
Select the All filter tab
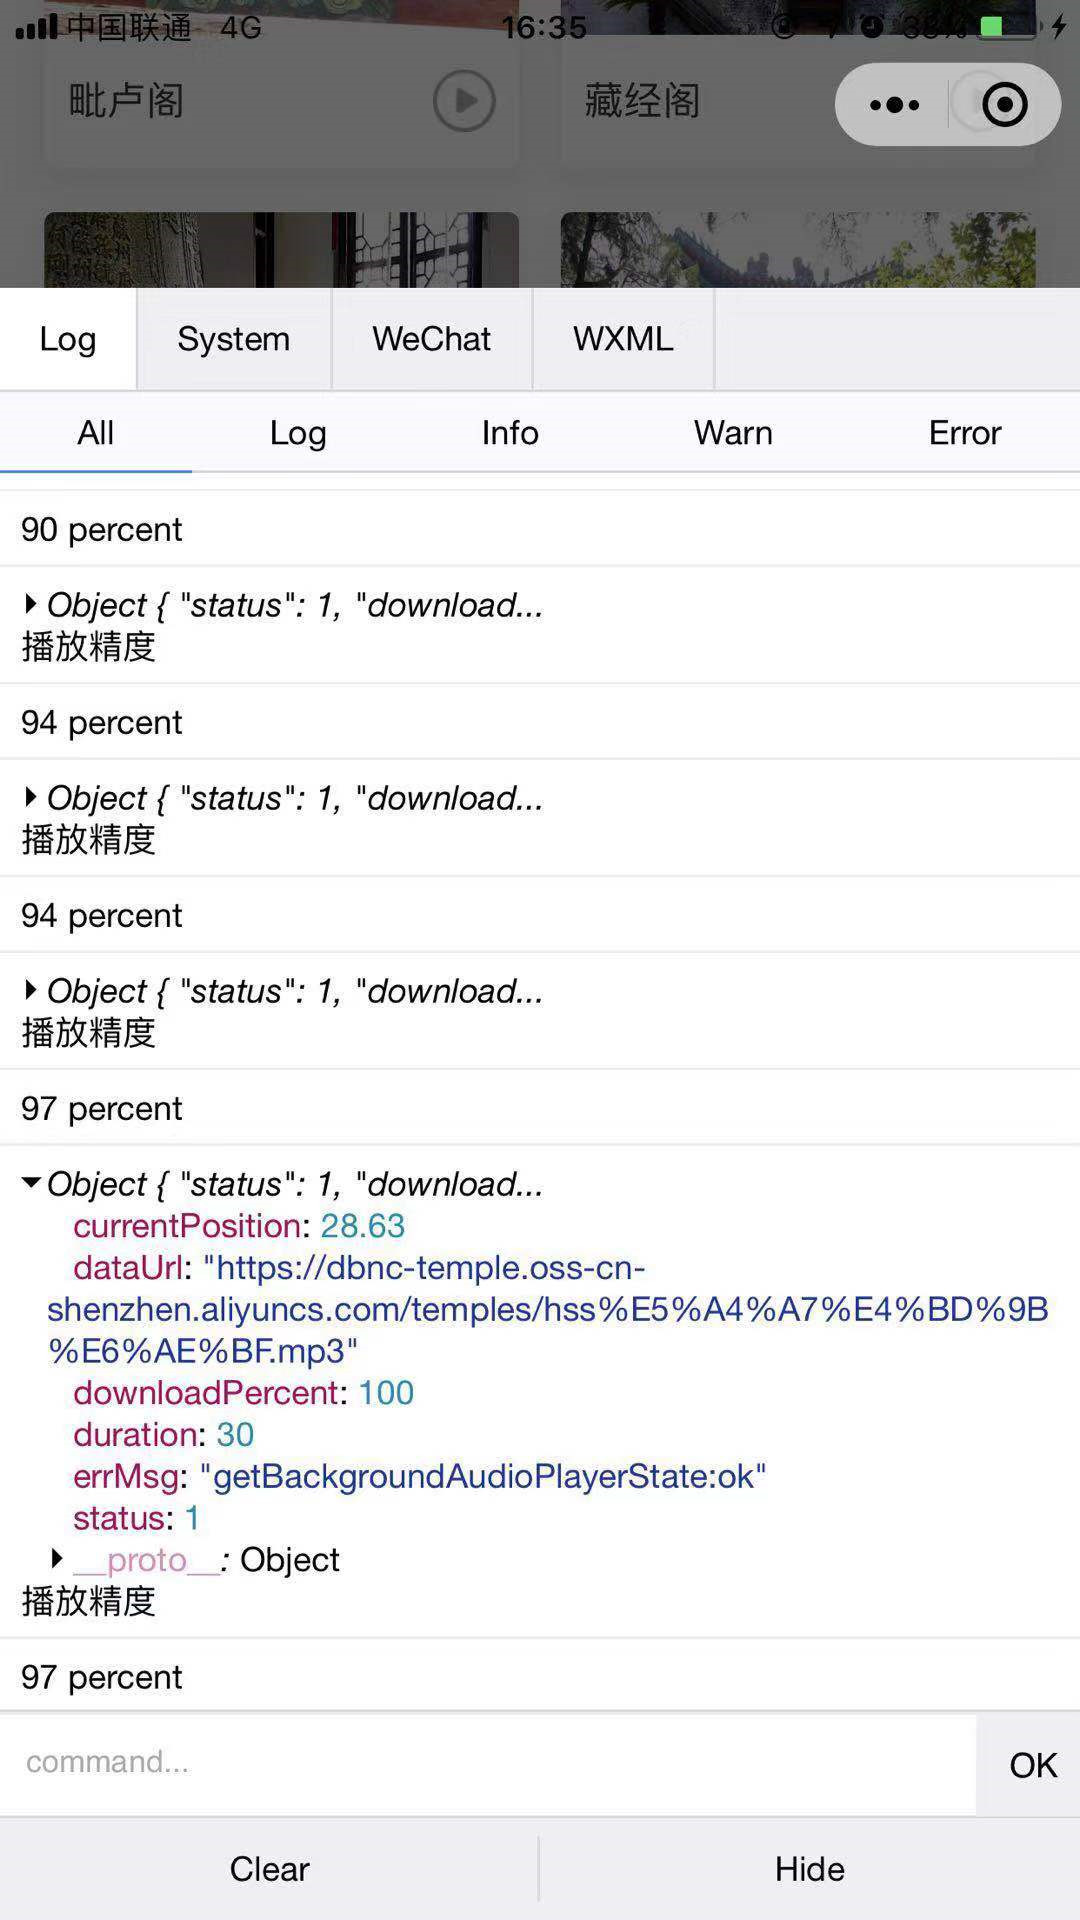(x=96, y=433)
